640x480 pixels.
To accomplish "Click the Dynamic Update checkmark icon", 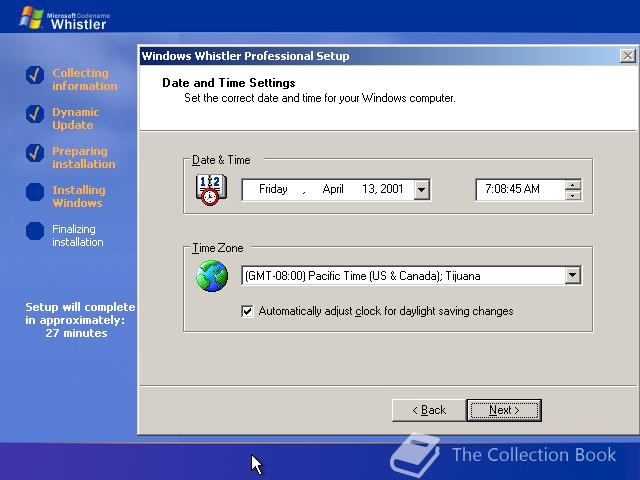I will click(x=35, y=114).
